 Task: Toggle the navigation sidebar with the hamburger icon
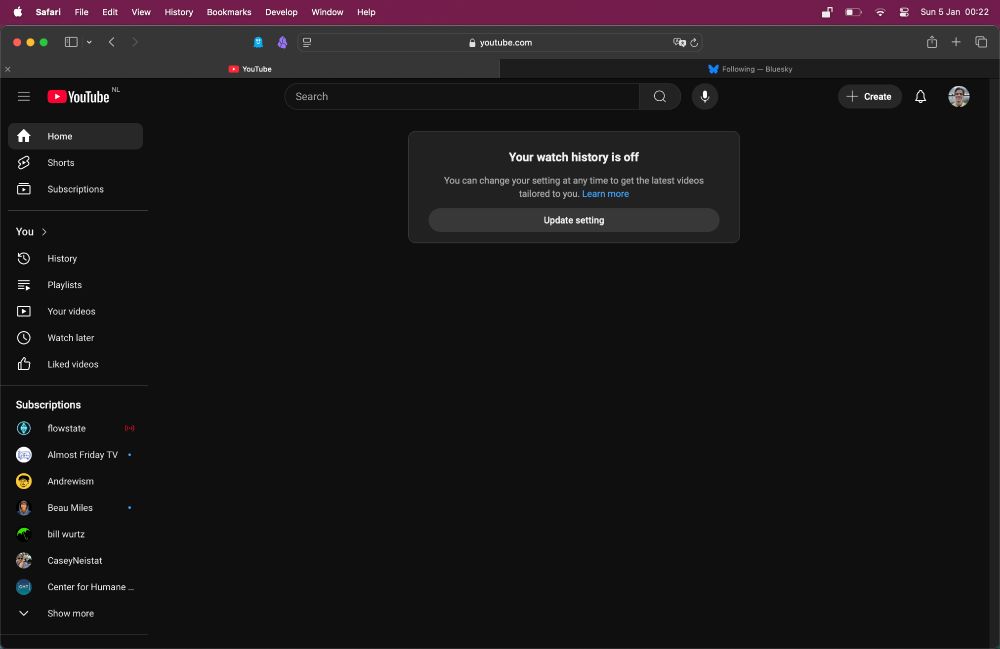24,96
